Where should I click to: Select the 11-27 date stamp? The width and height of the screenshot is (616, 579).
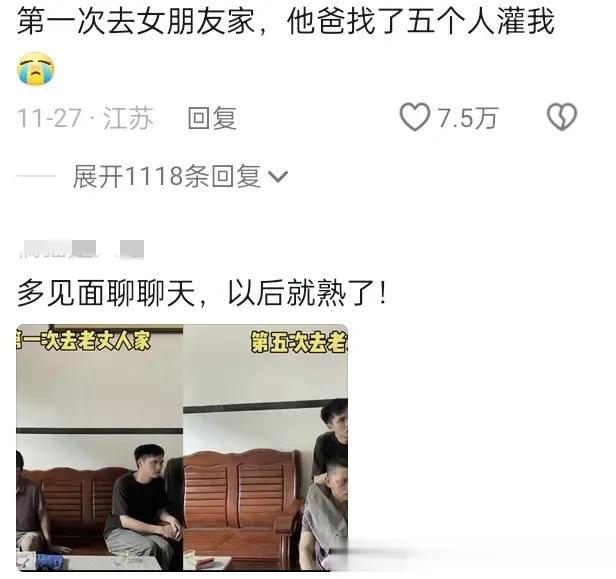point(49,118)
